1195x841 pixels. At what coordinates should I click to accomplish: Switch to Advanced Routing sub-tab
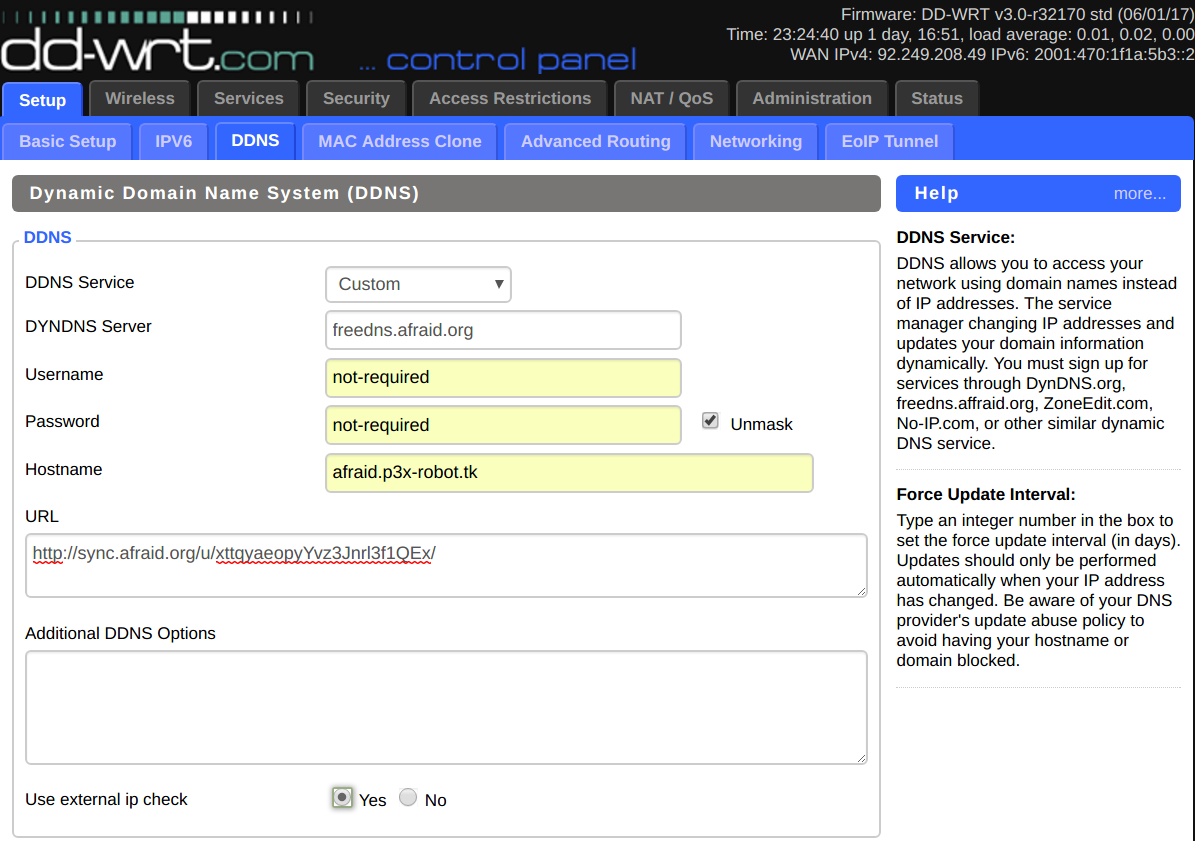click(x=595, y=142)
